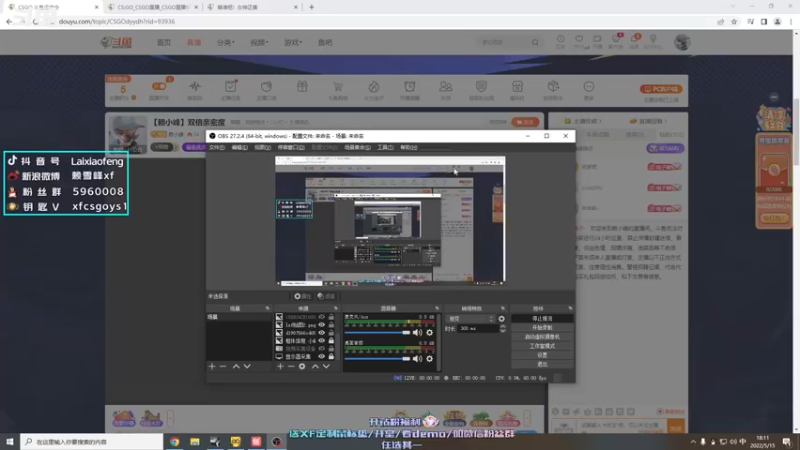Click the audio waveform icon in Douyu toolbar
The width and height of the screenshot is (800, 450).
point(195,86)
